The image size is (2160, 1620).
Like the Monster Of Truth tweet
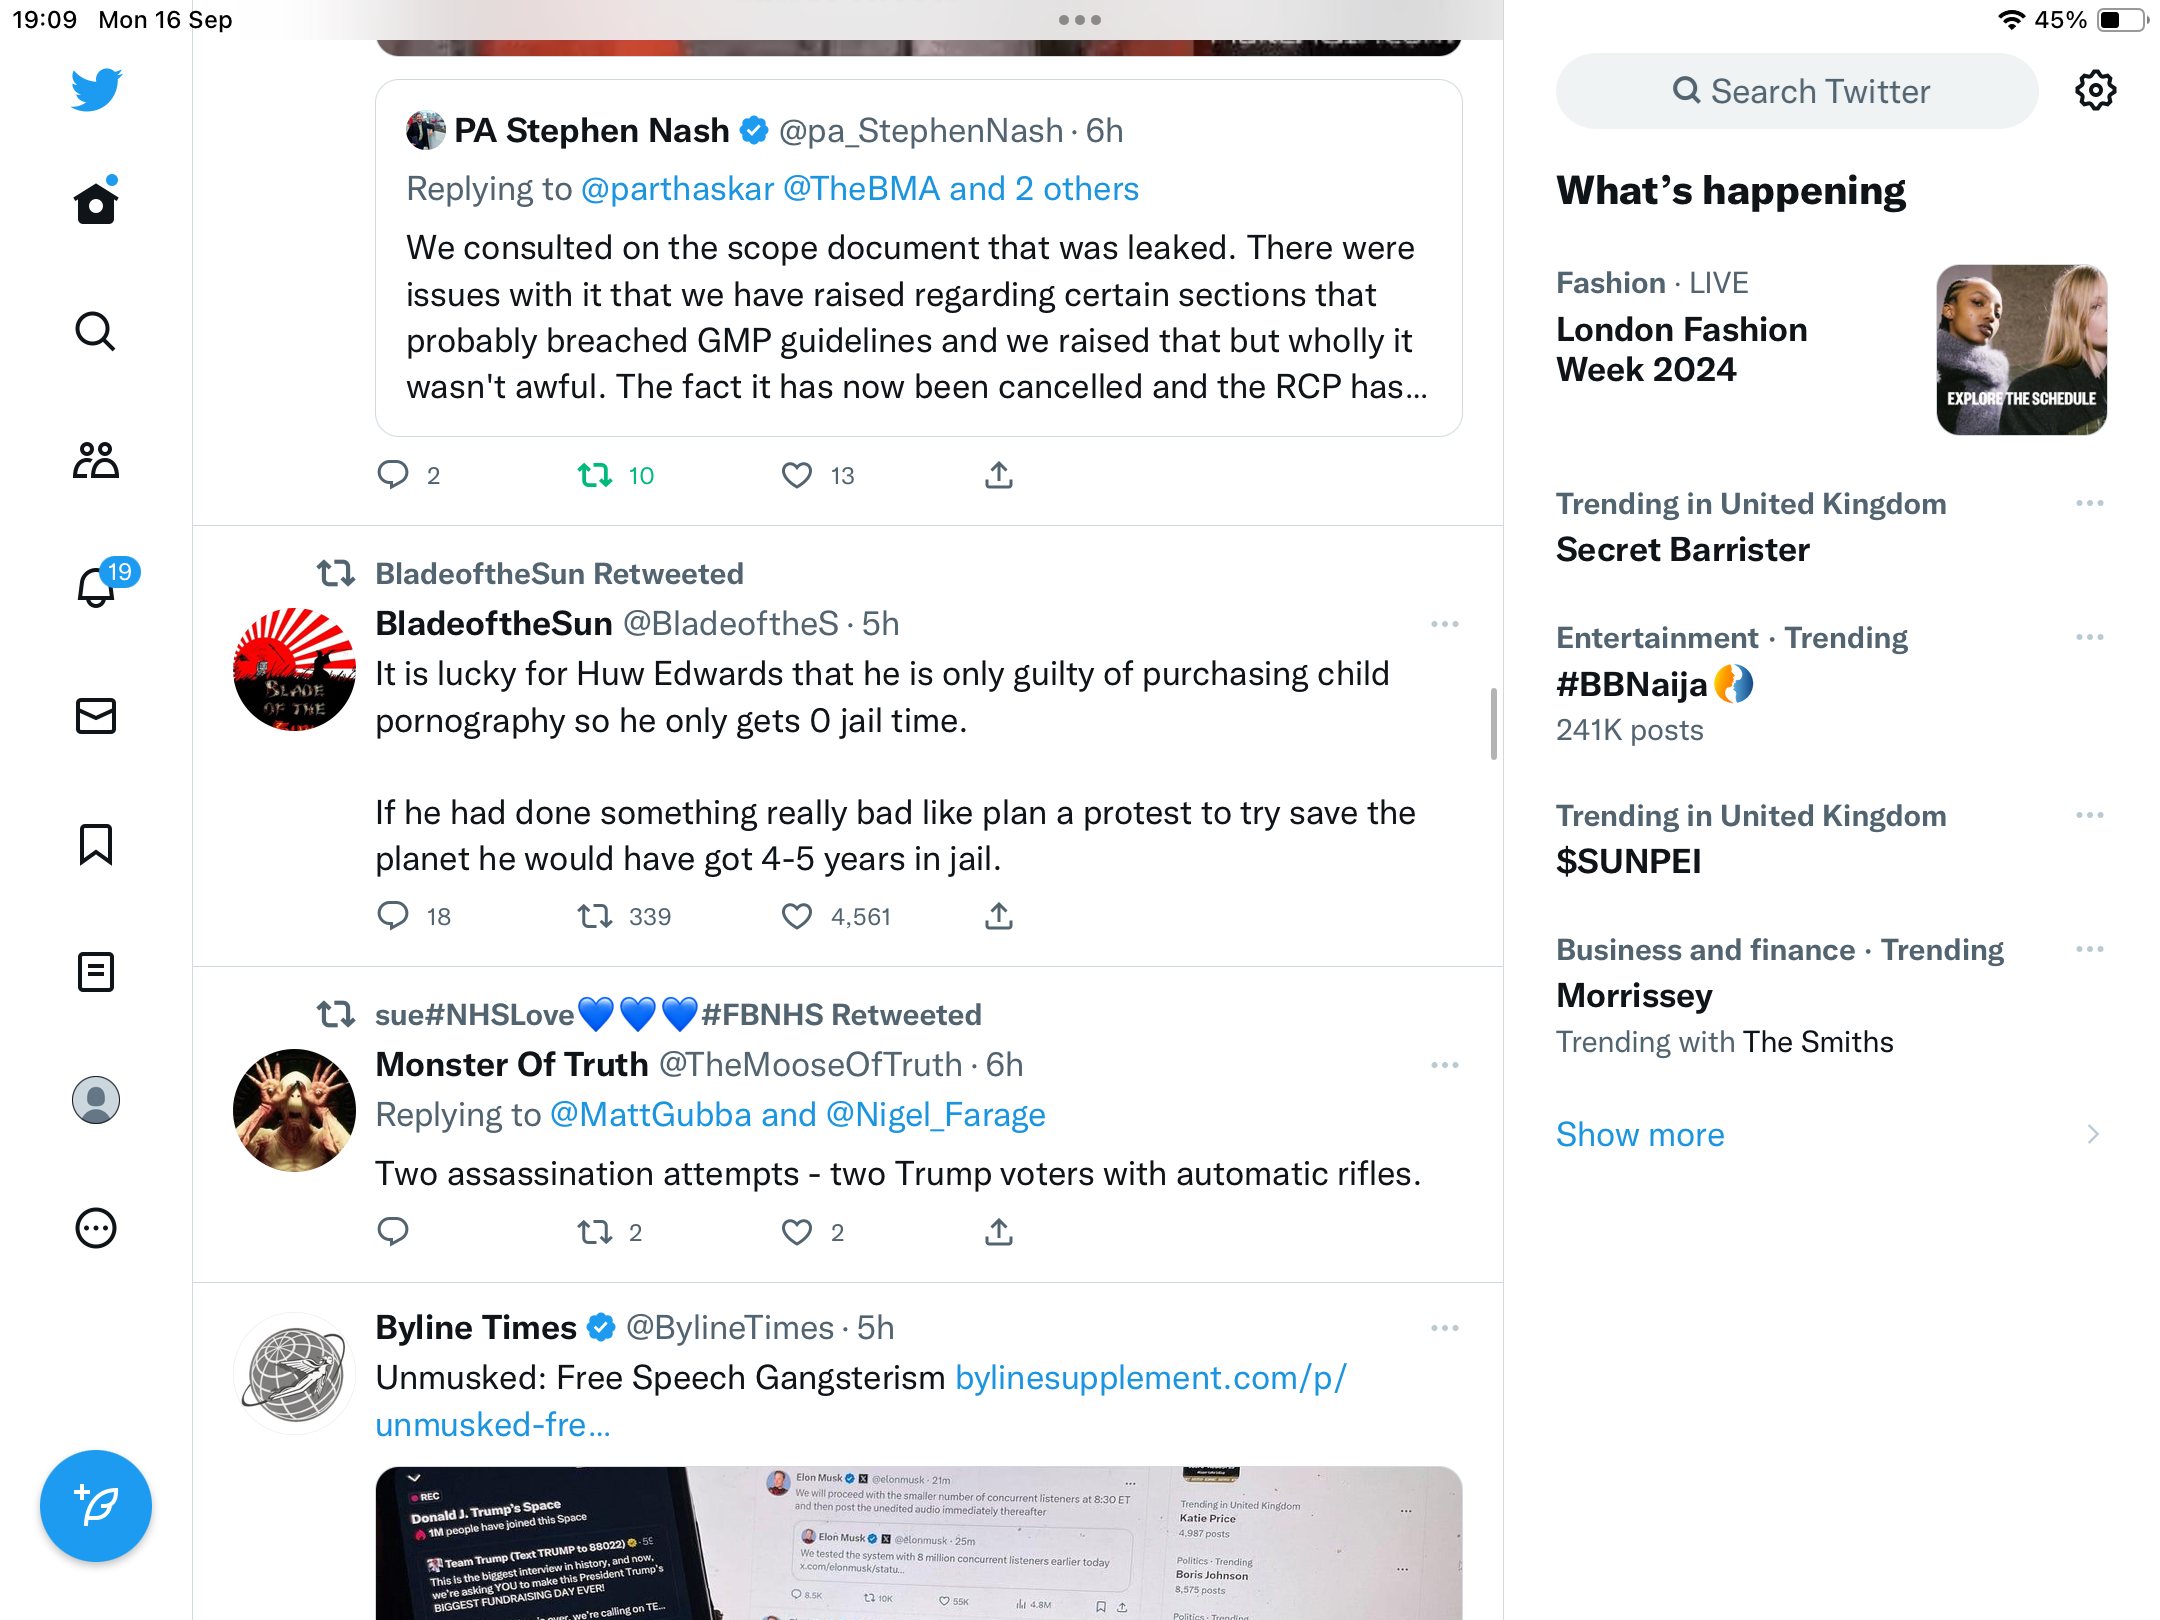tap(797, 1232)
